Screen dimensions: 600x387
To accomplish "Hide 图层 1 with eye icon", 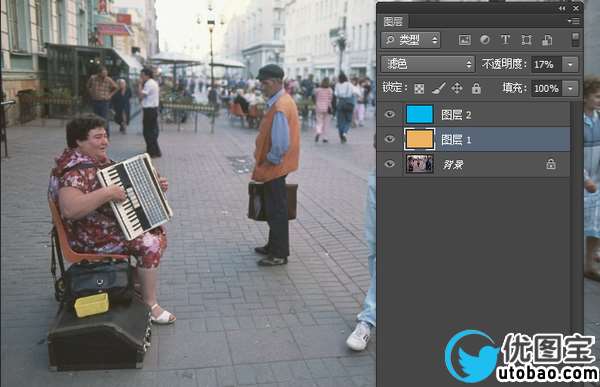I will tap(390, 139).
